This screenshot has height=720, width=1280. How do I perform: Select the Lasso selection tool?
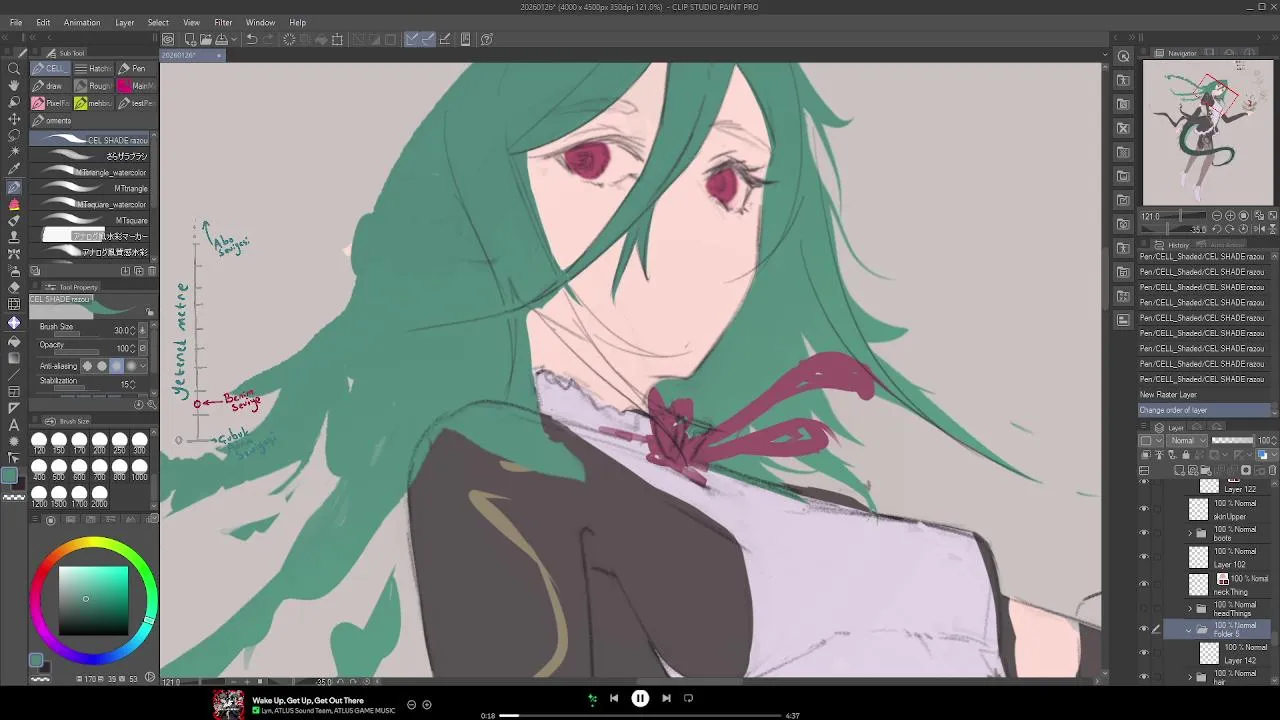click(14, 136)
